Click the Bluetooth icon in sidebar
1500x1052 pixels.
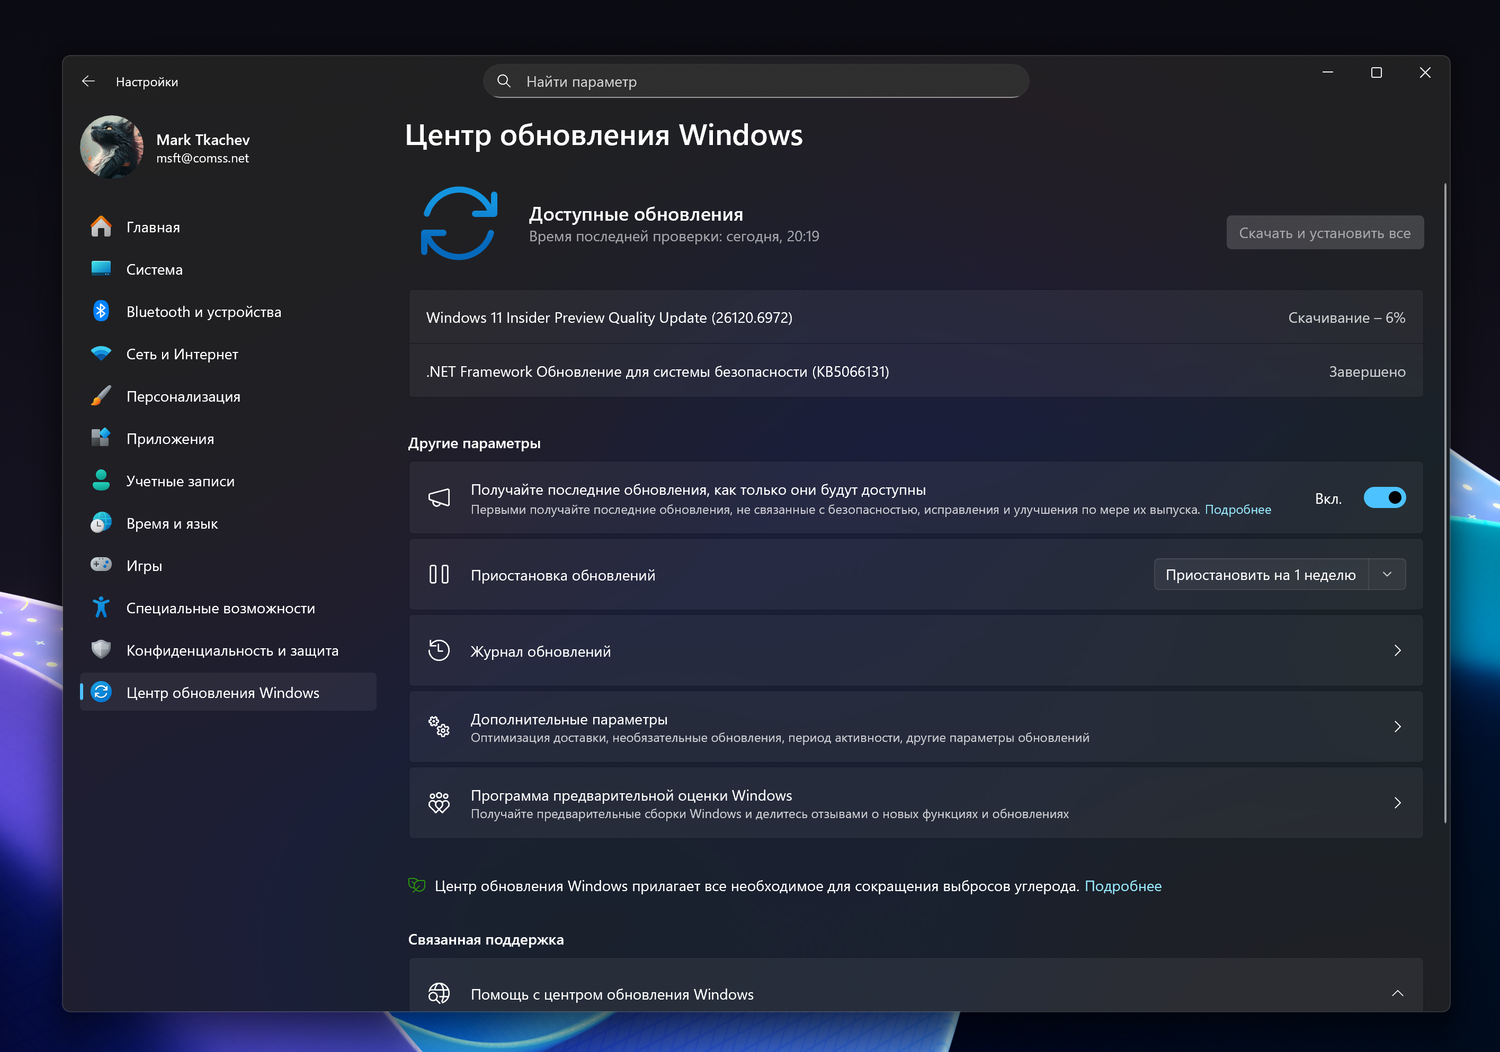point(101,311)
